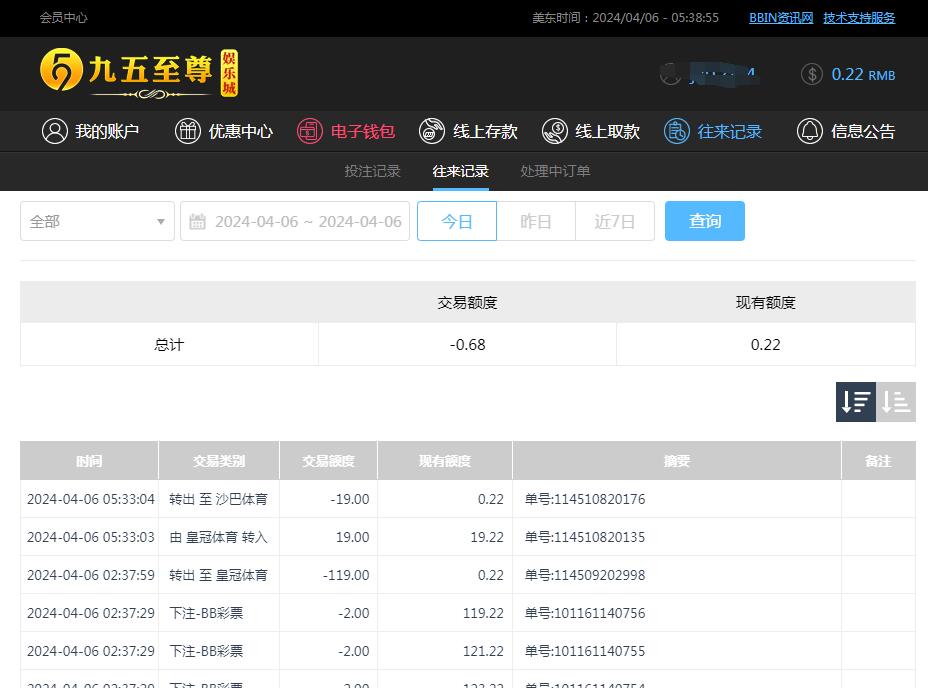
Task: Switch to the 处理中订单 tab
Action: pos(555,171)
